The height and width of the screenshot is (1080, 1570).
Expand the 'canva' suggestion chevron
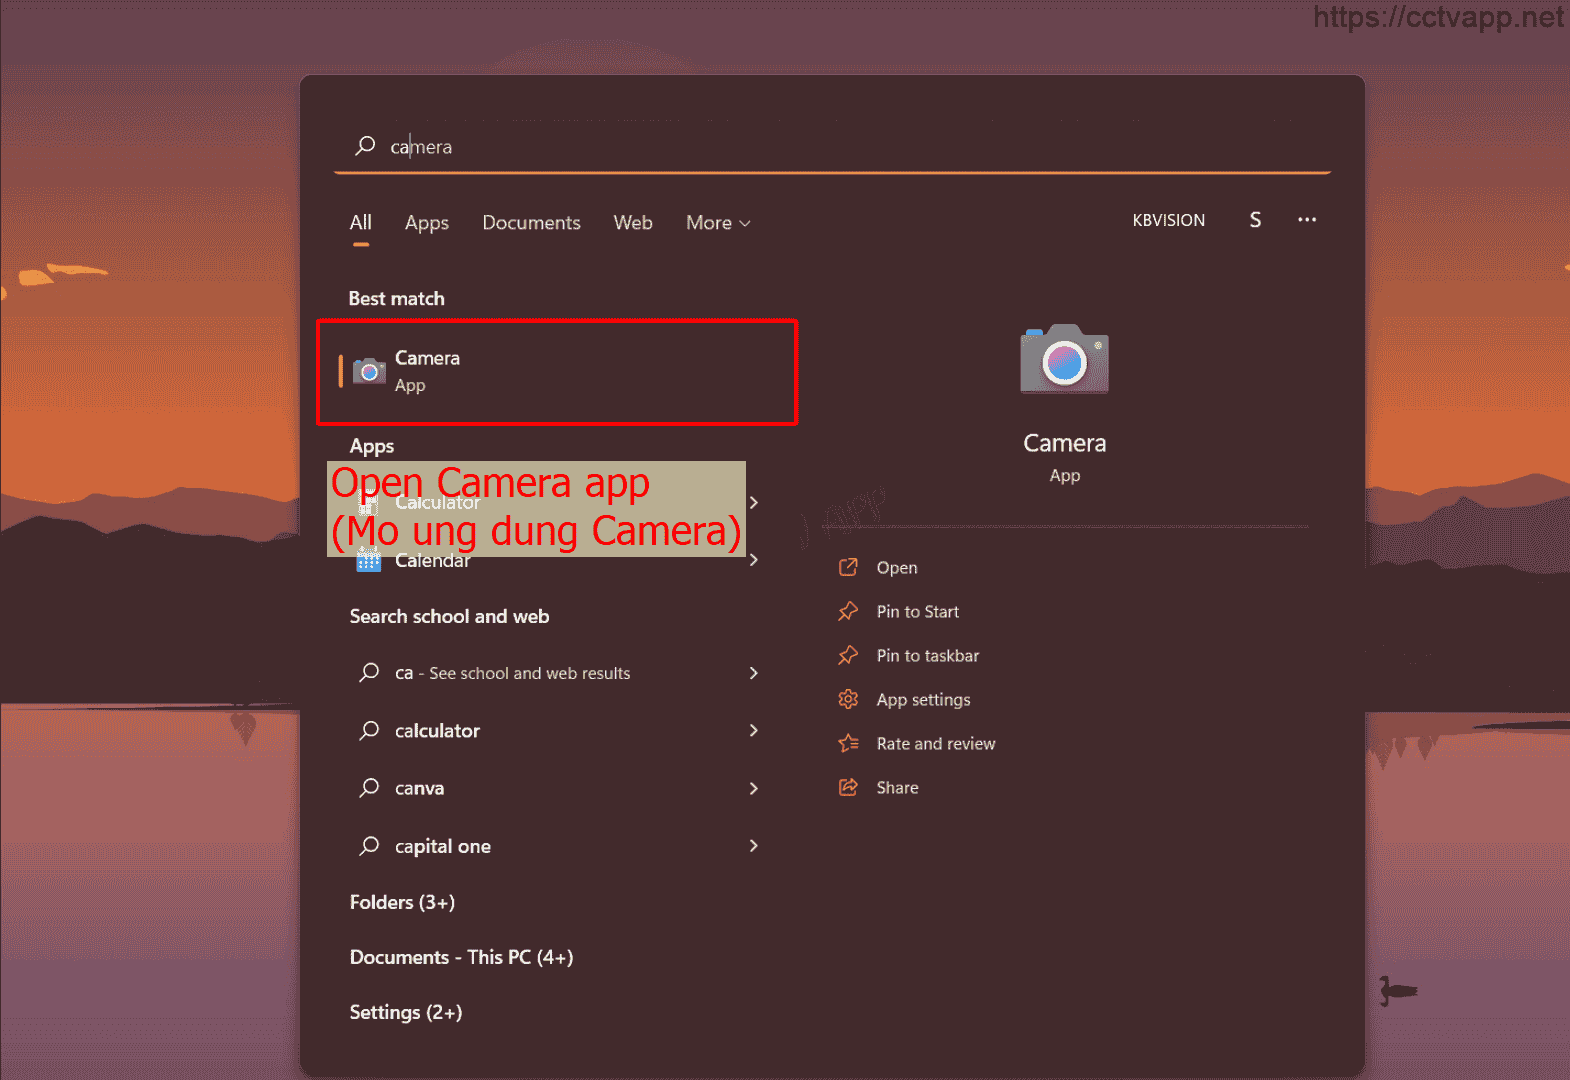coord(754,789)
